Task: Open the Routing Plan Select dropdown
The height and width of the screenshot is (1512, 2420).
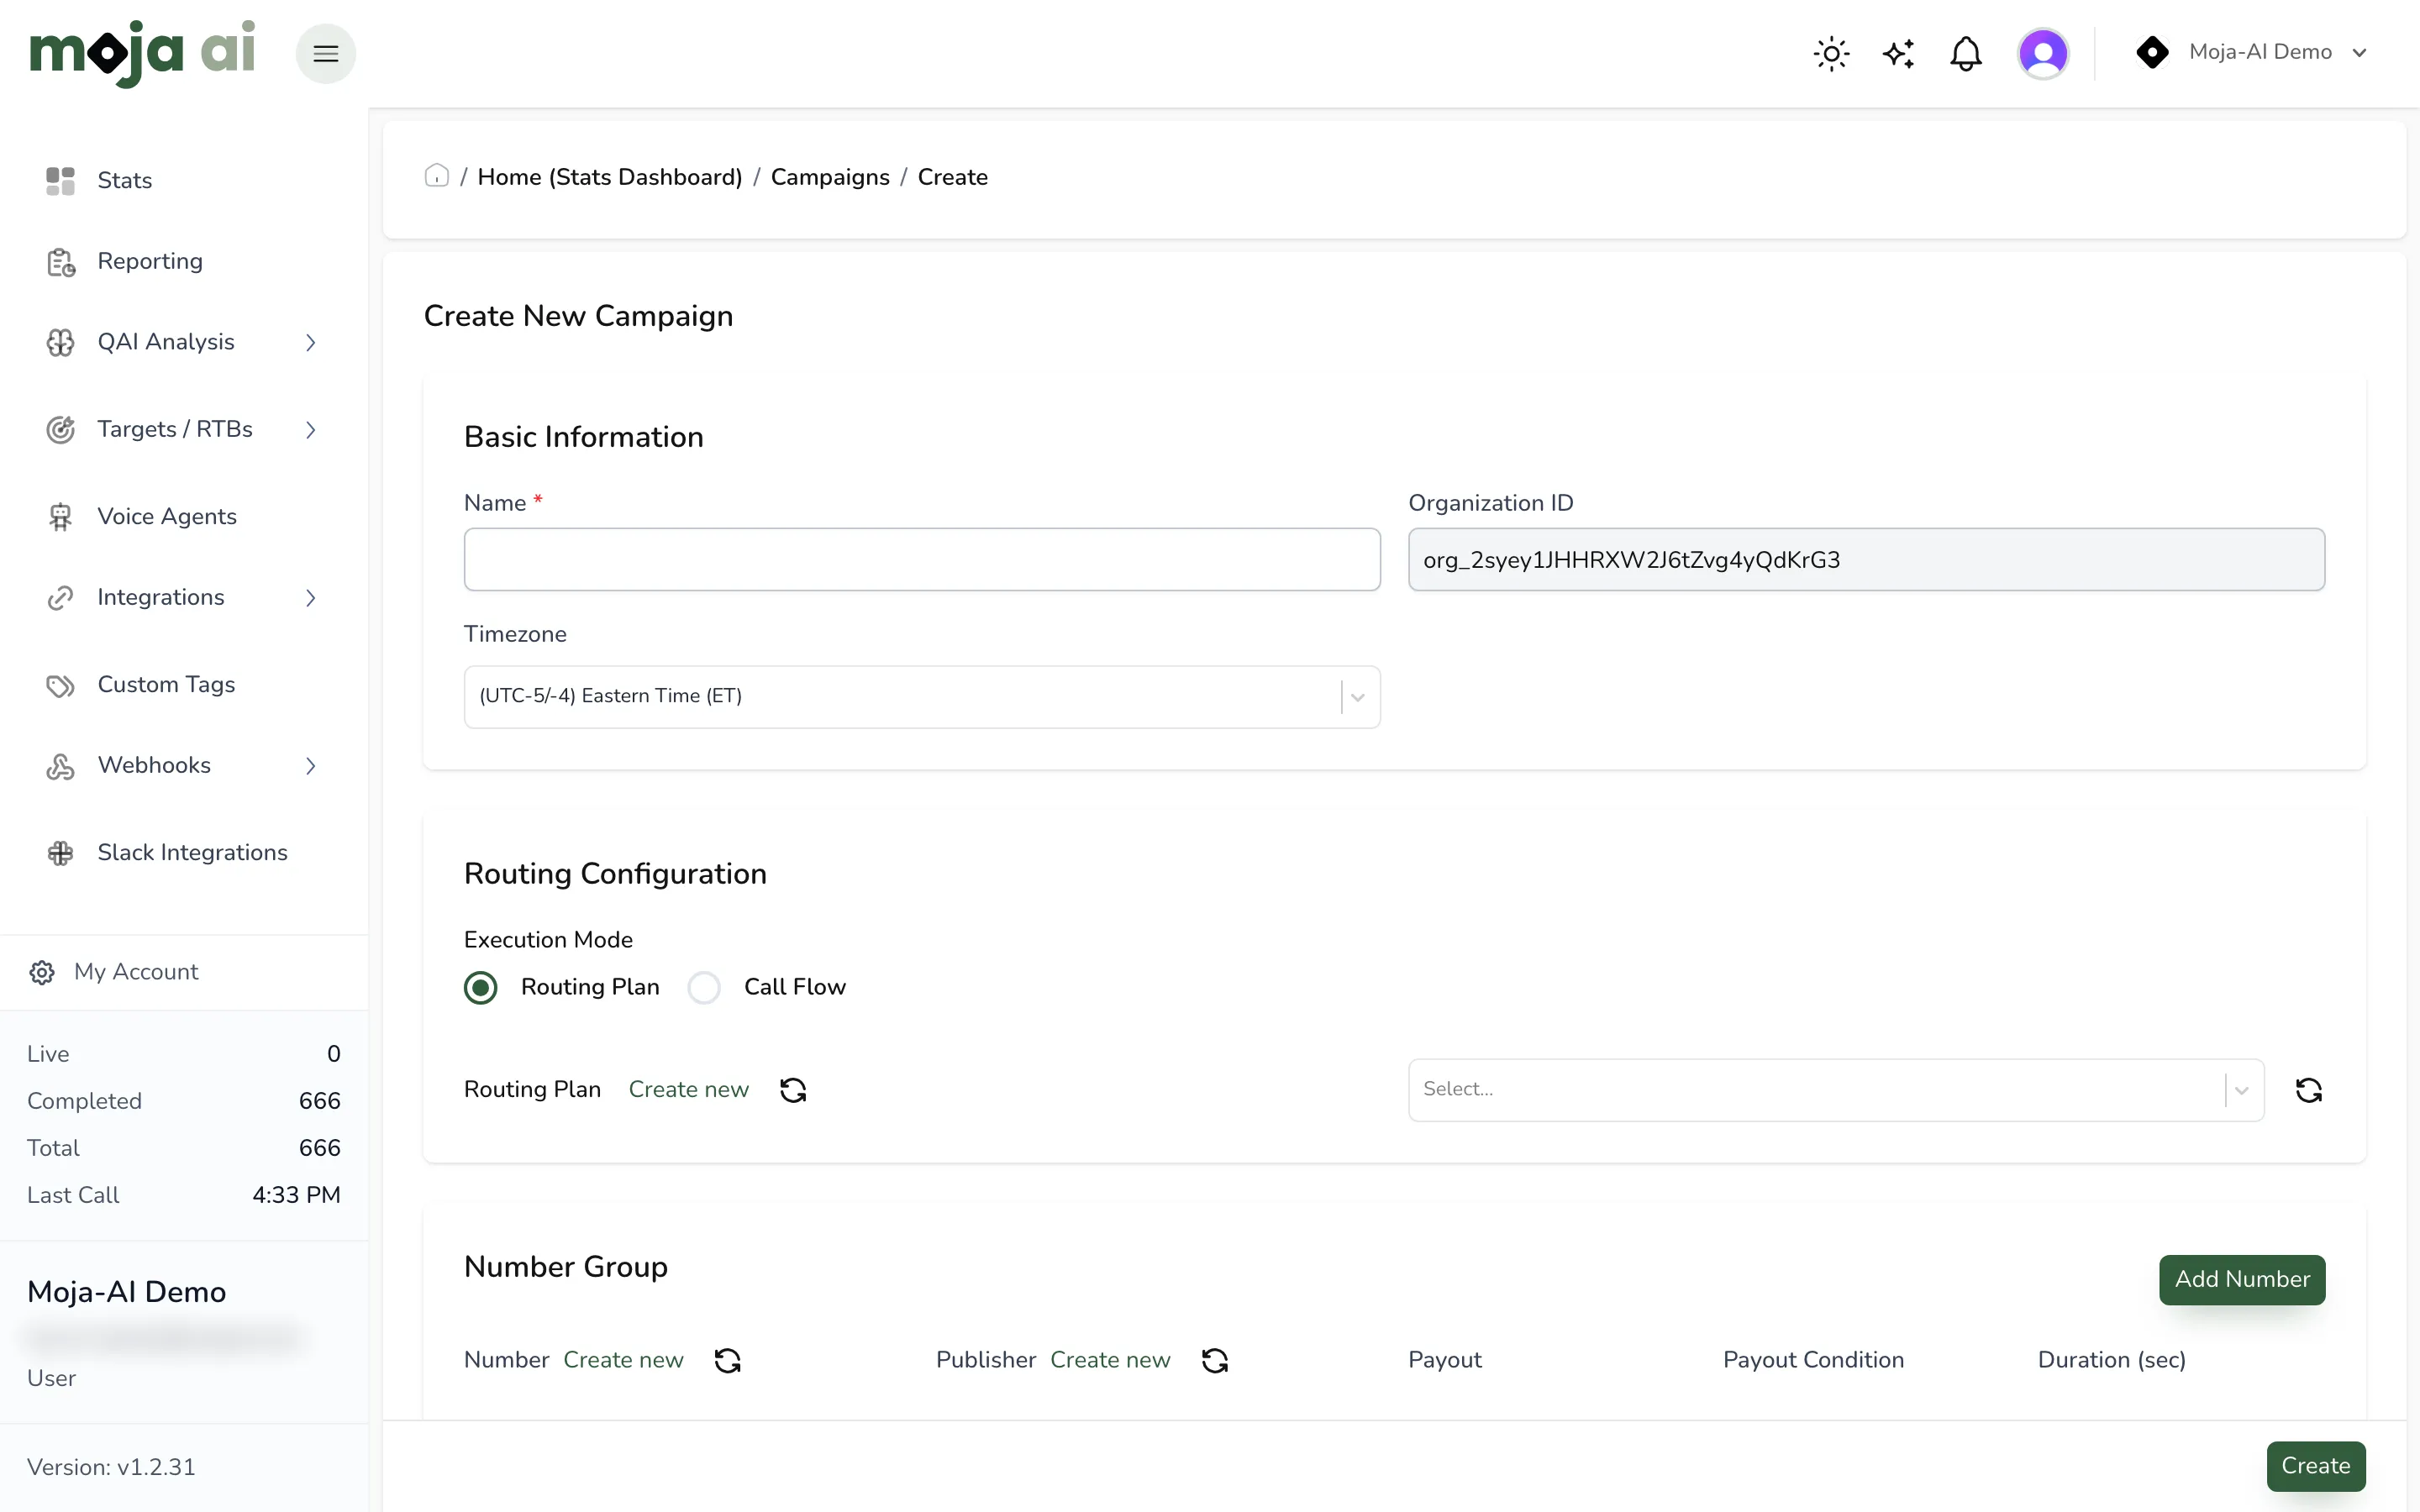Action: tap(1836, 1090)
